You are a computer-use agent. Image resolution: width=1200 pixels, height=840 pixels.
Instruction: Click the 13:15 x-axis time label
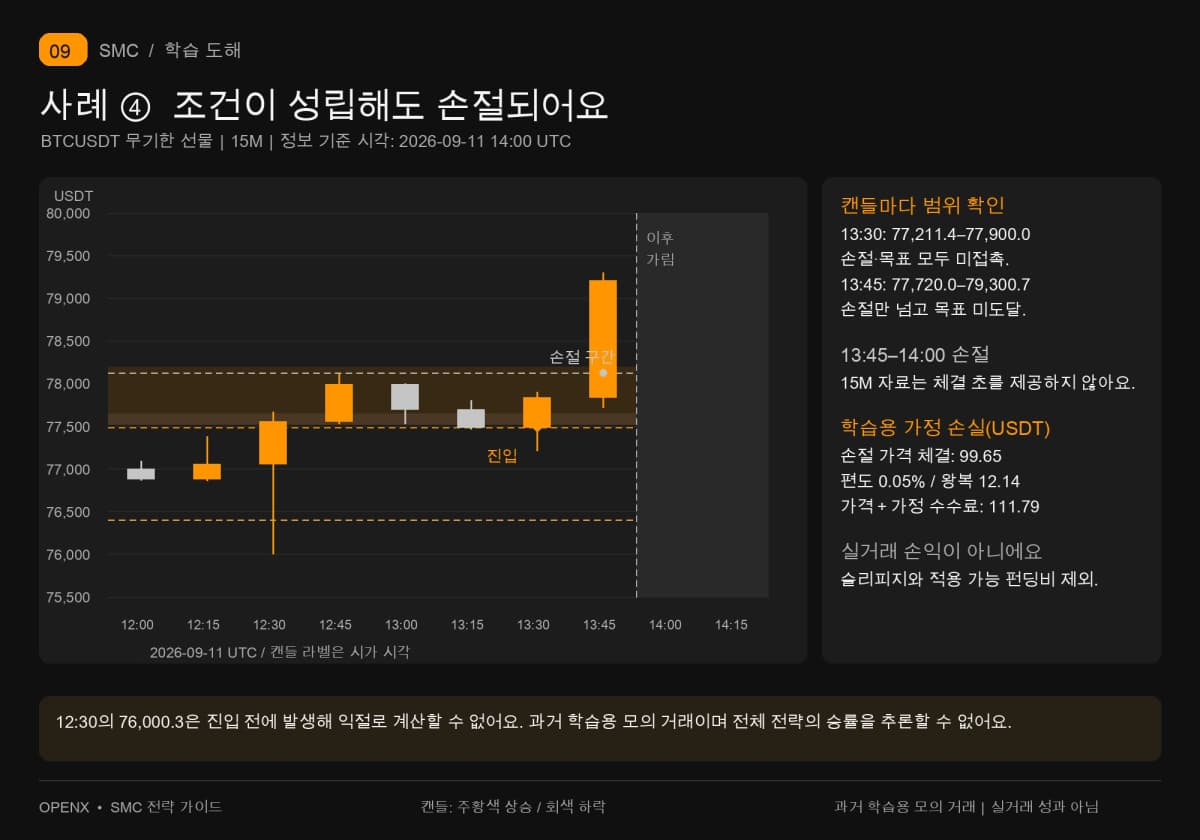(467, 625)
